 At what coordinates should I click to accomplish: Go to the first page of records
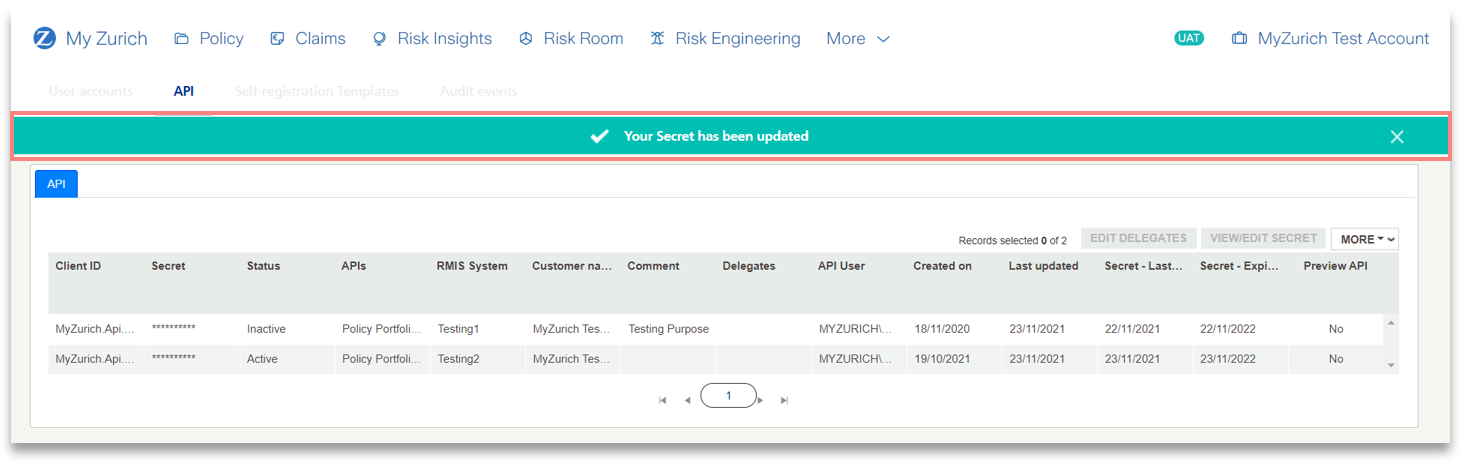click(663, 400)
